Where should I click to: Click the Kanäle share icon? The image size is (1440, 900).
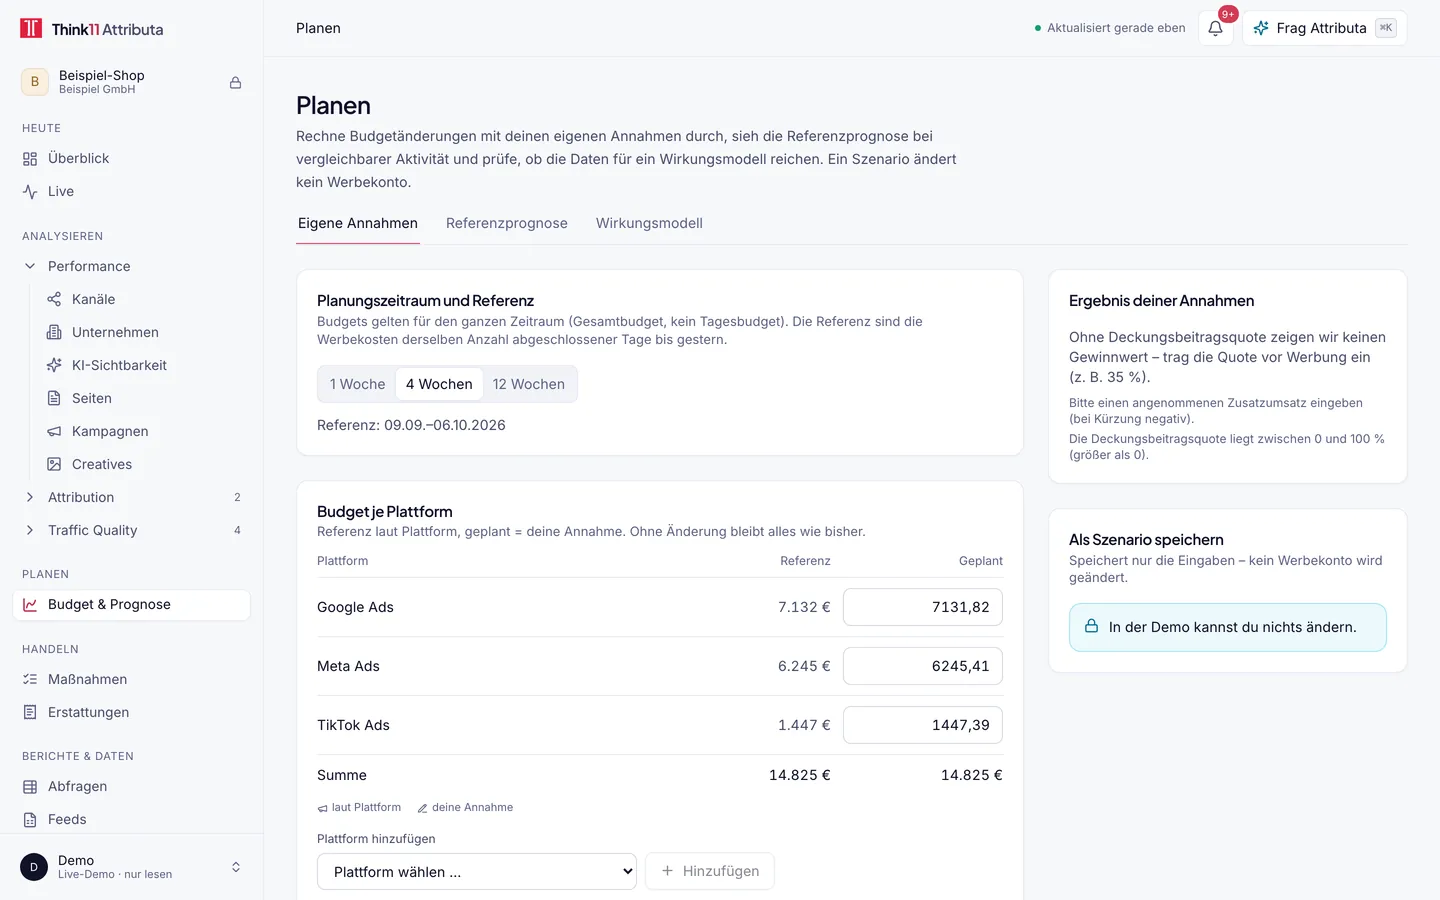(54, 299)
